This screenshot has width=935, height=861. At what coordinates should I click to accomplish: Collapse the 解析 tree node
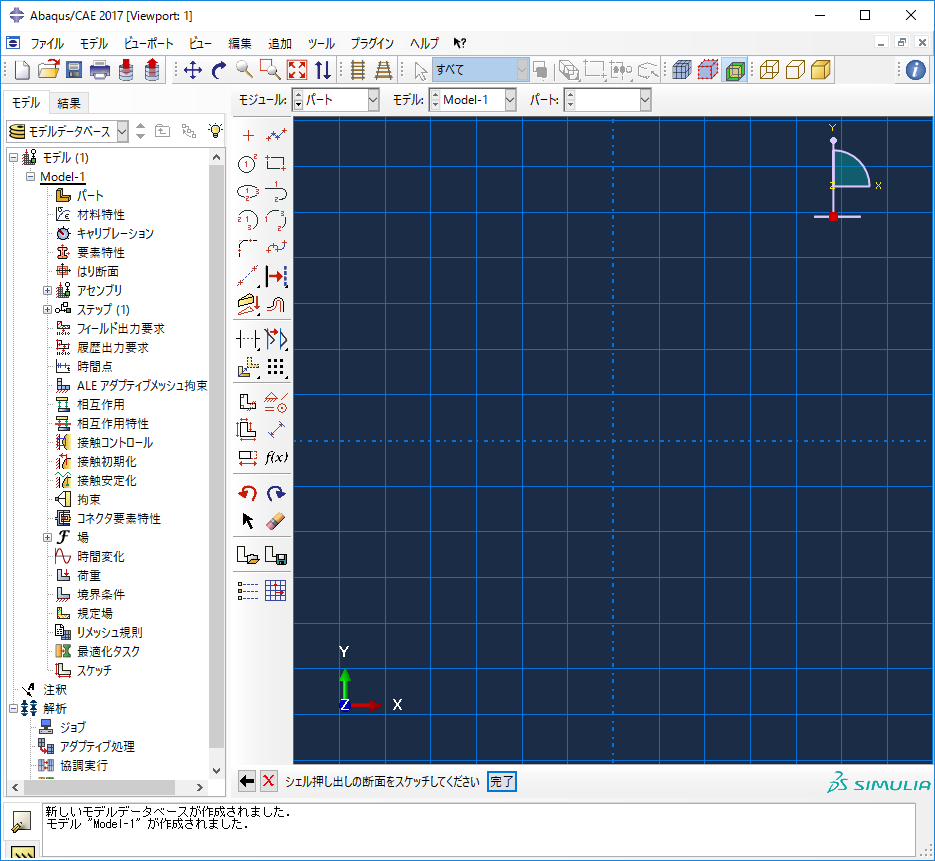point(13,709)
